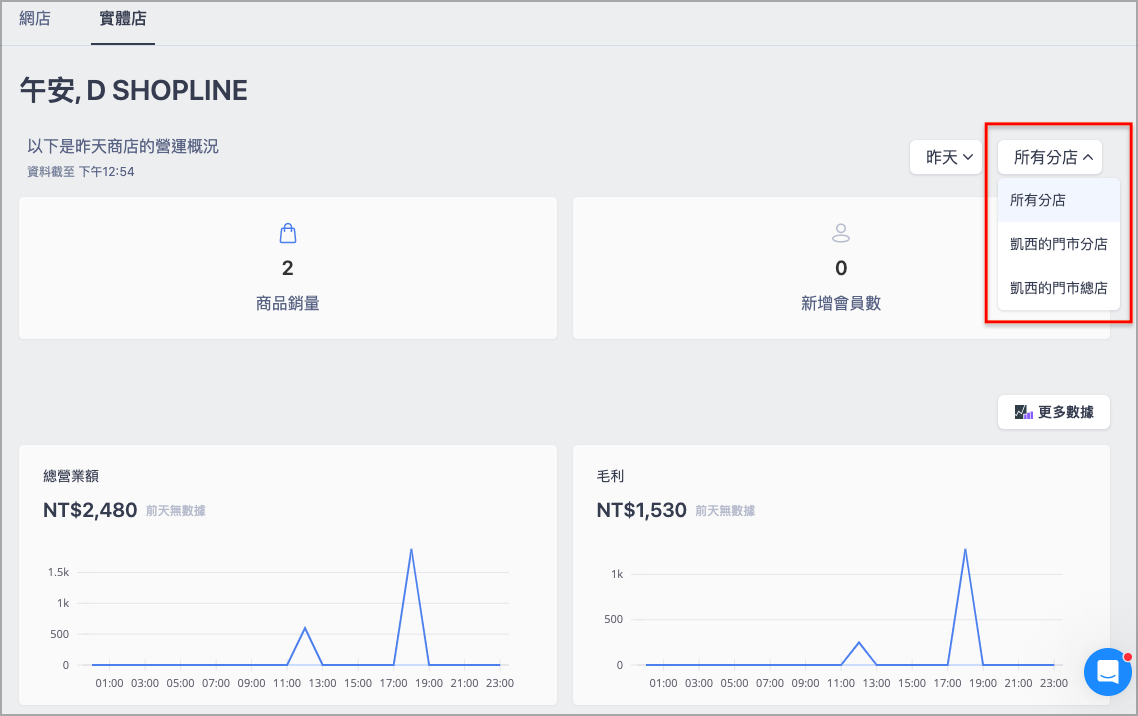
Task: Choose 凱西的門市總店 from the dropdown list
Action: [1059, 288]
